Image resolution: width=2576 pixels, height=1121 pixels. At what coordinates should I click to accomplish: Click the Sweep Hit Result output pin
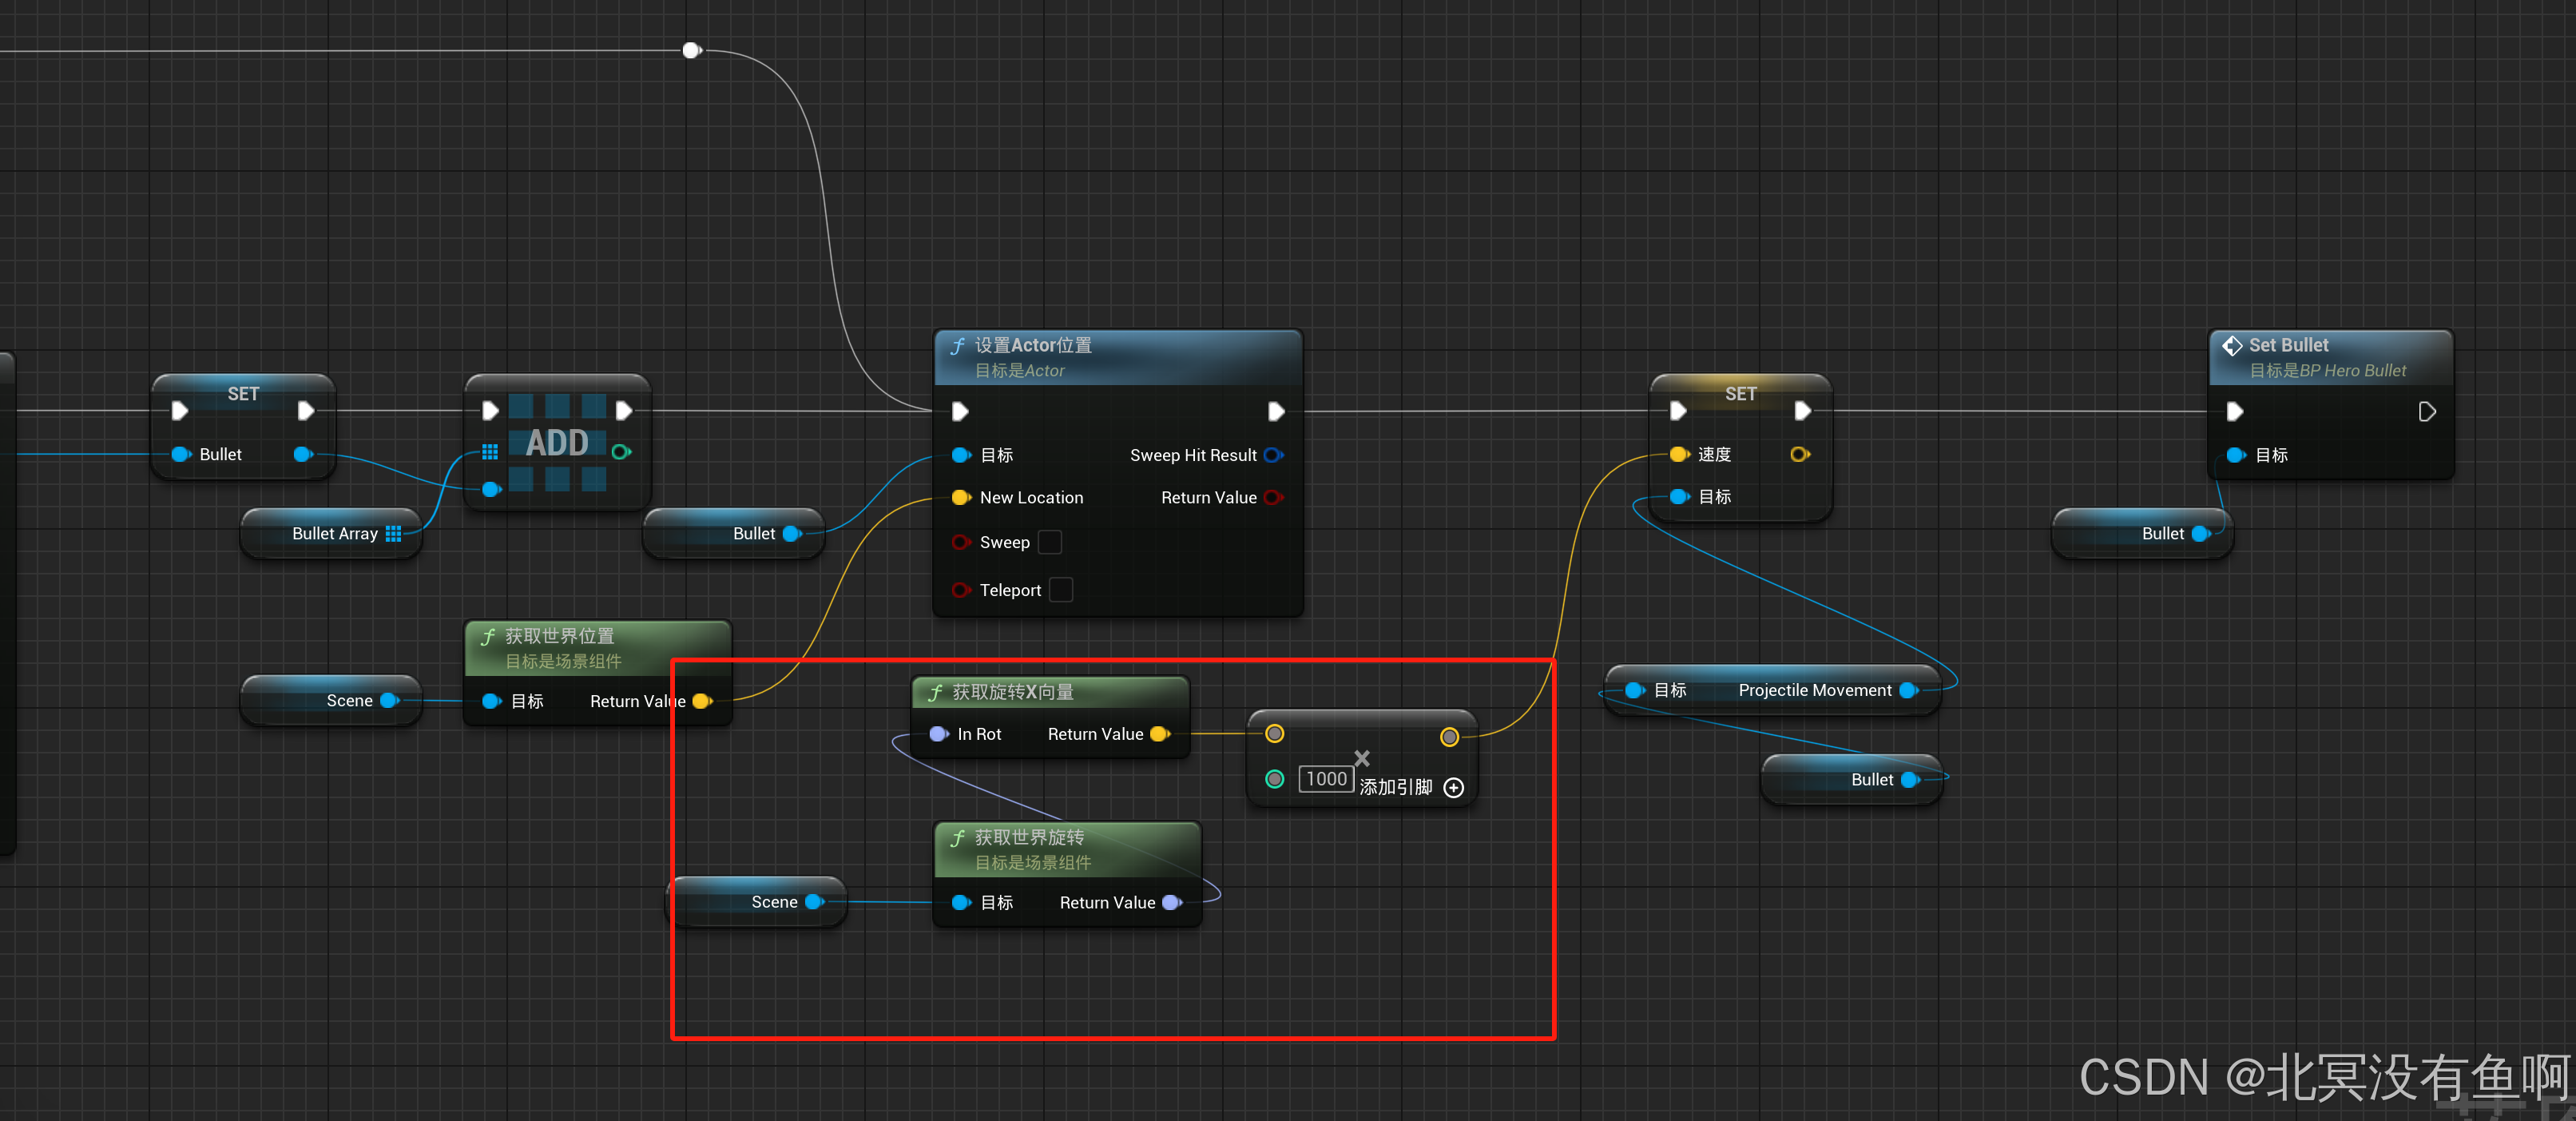point(1272,455)
